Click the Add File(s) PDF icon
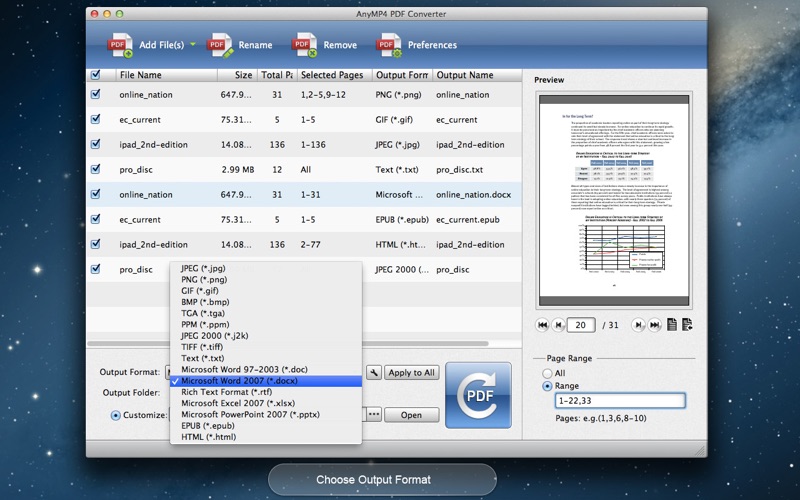This screenshot has width=800, height=500. click(x=120, y=45)
